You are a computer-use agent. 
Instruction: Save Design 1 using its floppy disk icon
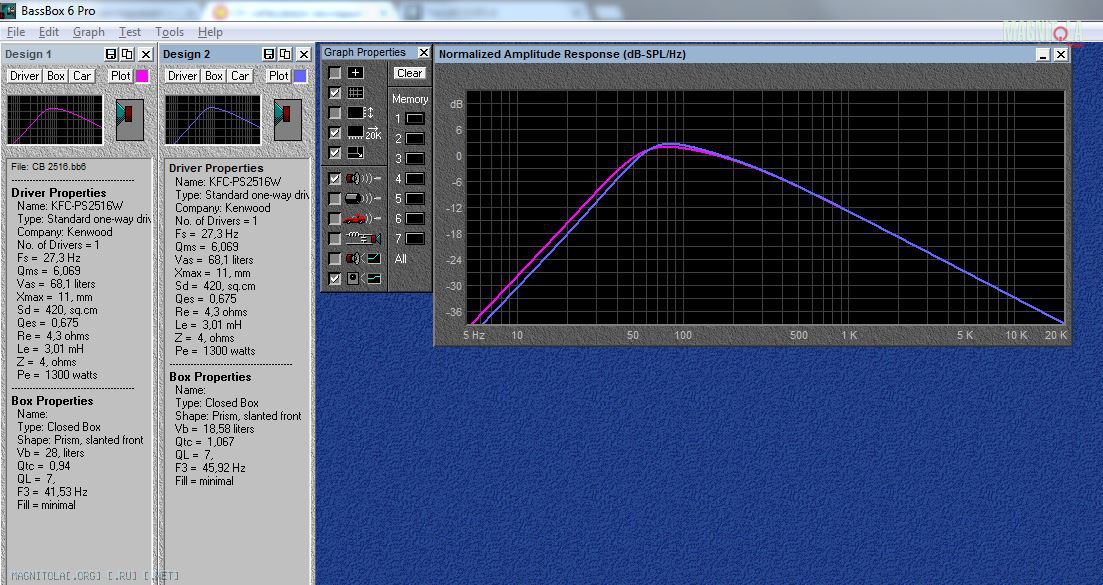[x=111, y=54]
